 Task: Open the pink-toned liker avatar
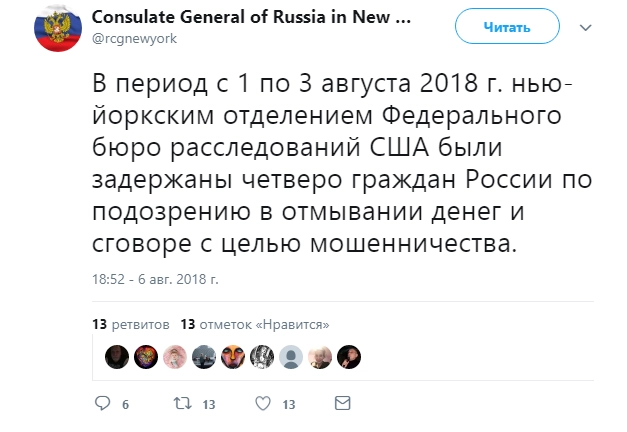[x=175, y=356]
